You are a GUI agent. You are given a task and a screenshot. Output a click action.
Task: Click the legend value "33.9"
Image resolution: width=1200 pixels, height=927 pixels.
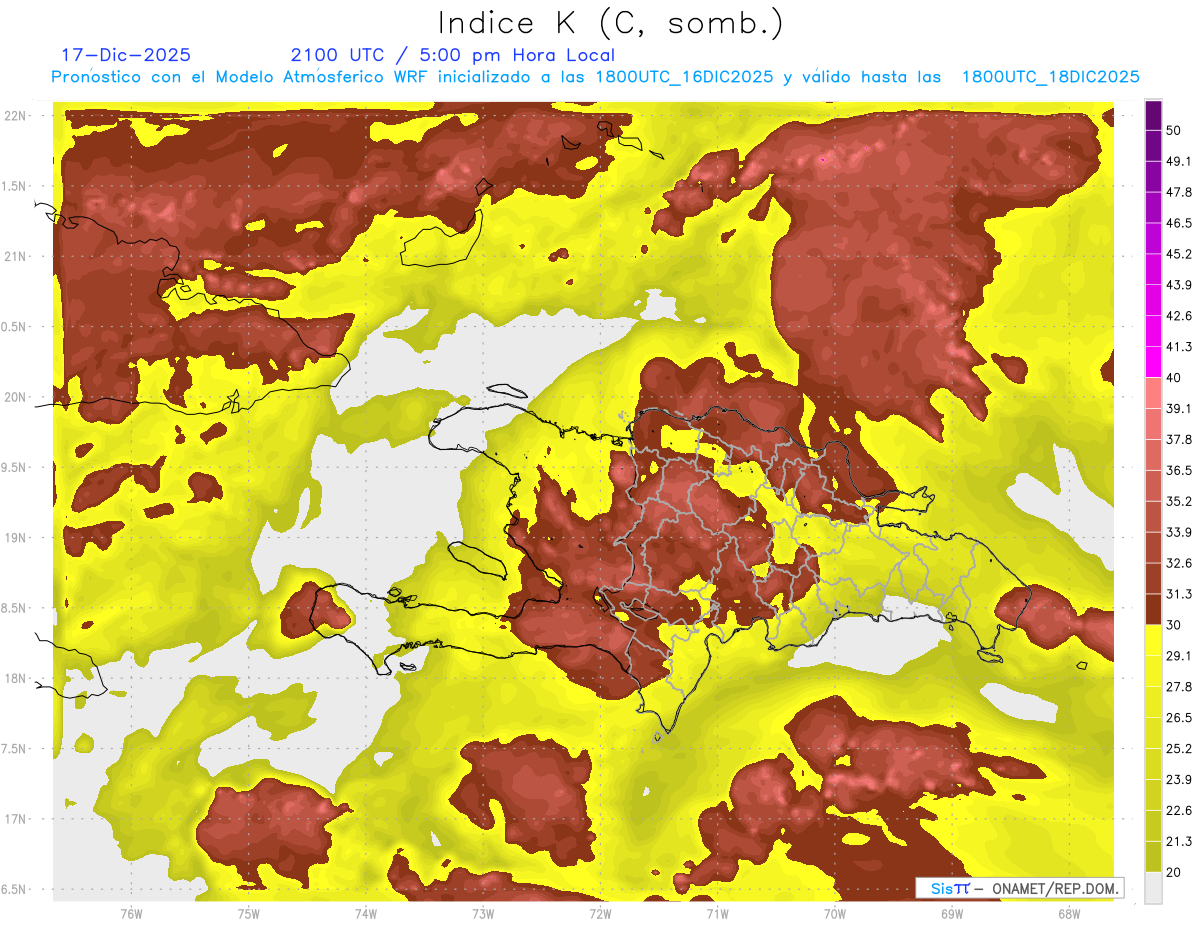1179,532
